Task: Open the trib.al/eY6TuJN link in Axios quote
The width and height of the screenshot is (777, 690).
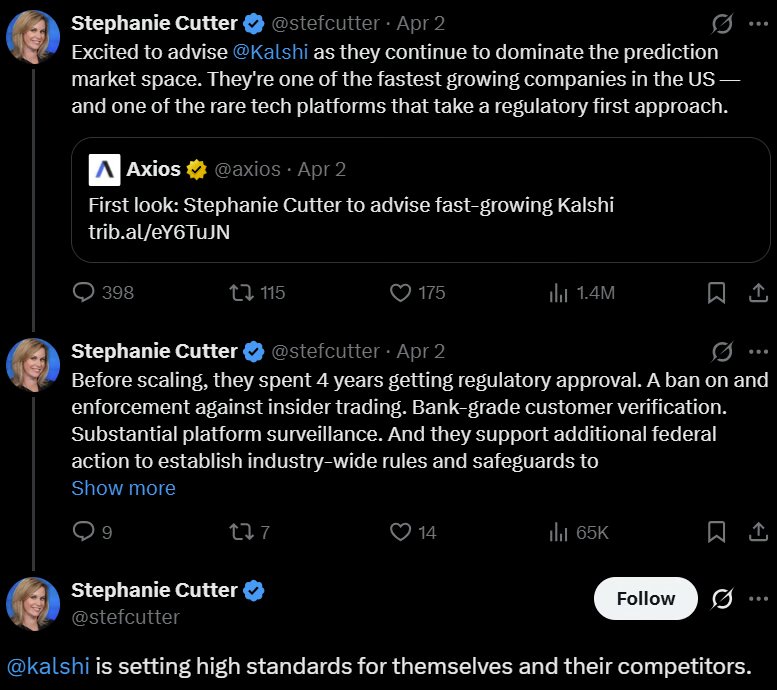Action: [x=159, y=232]
